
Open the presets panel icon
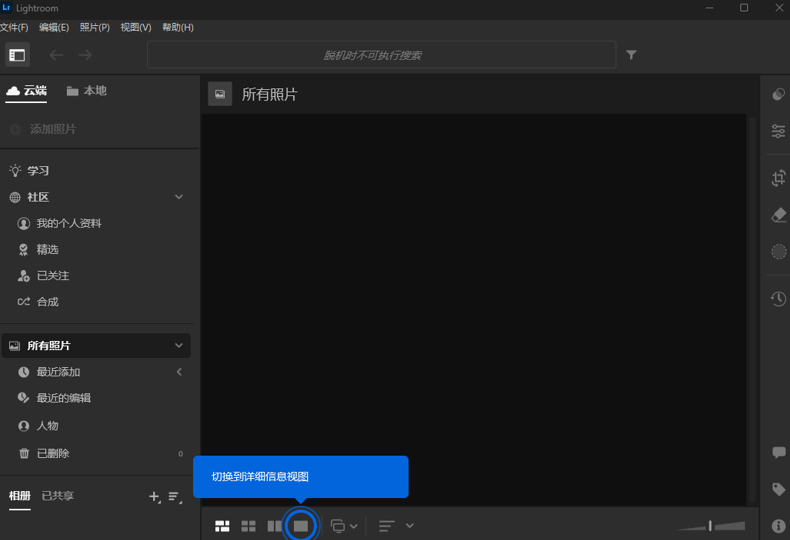click(x=778, y=94)
